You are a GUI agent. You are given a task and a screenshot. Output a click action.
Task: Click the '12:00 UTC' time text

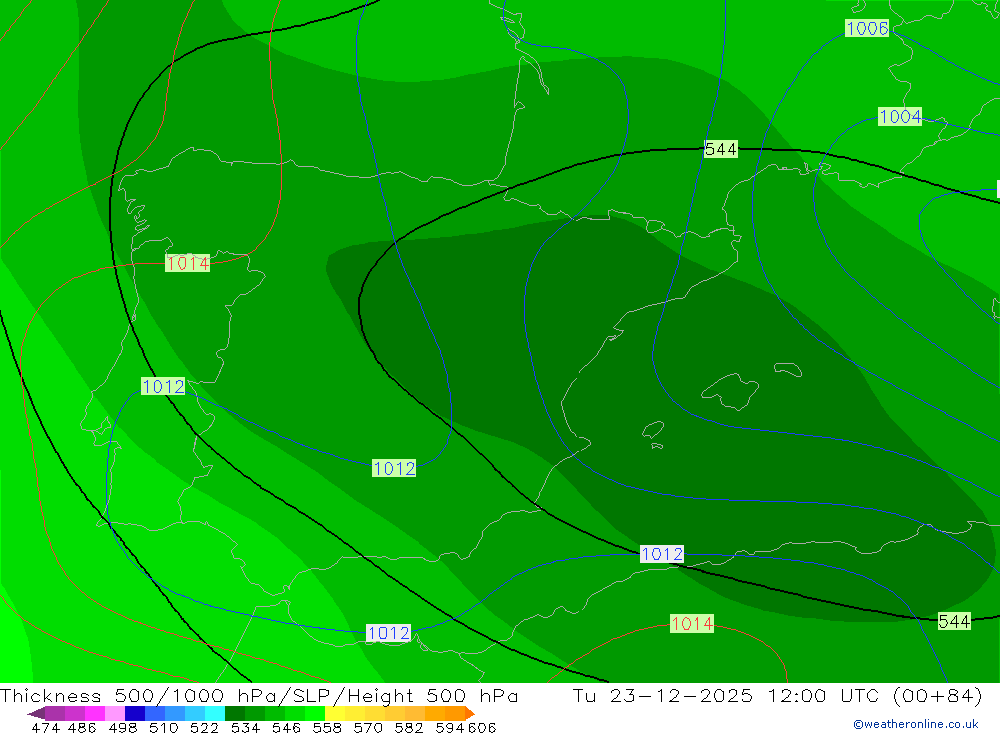[x=824, y=695]
